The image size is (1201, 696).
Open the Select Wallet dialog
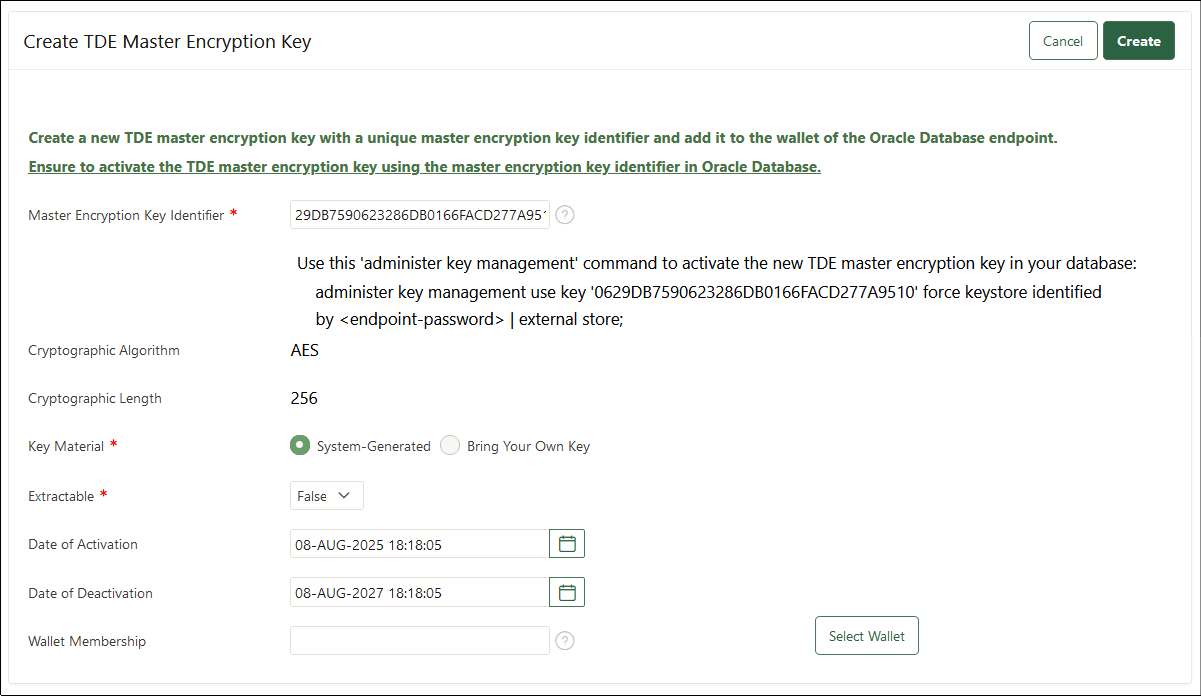(x=866, y=635)
